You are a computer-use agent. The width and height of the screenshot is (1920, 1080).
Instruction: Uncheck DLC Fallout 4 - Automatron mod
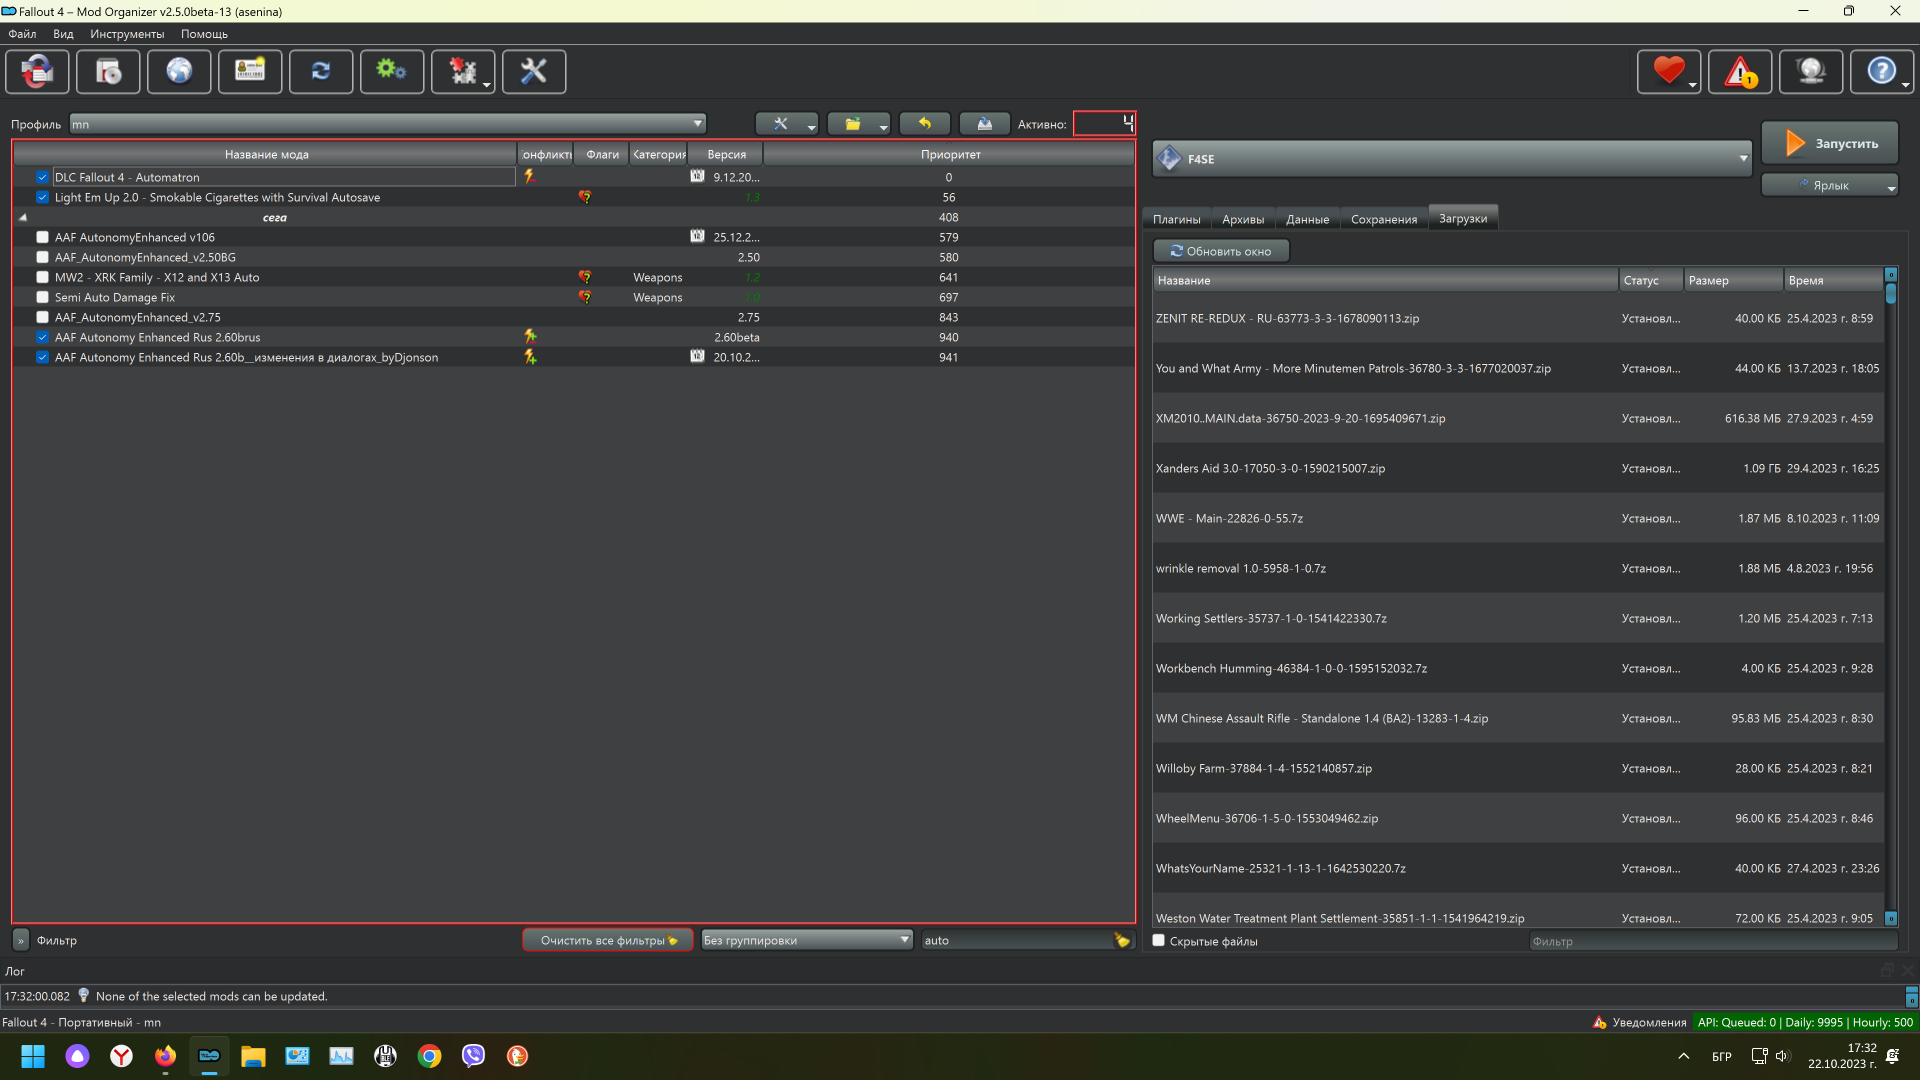tap(42, 177)
